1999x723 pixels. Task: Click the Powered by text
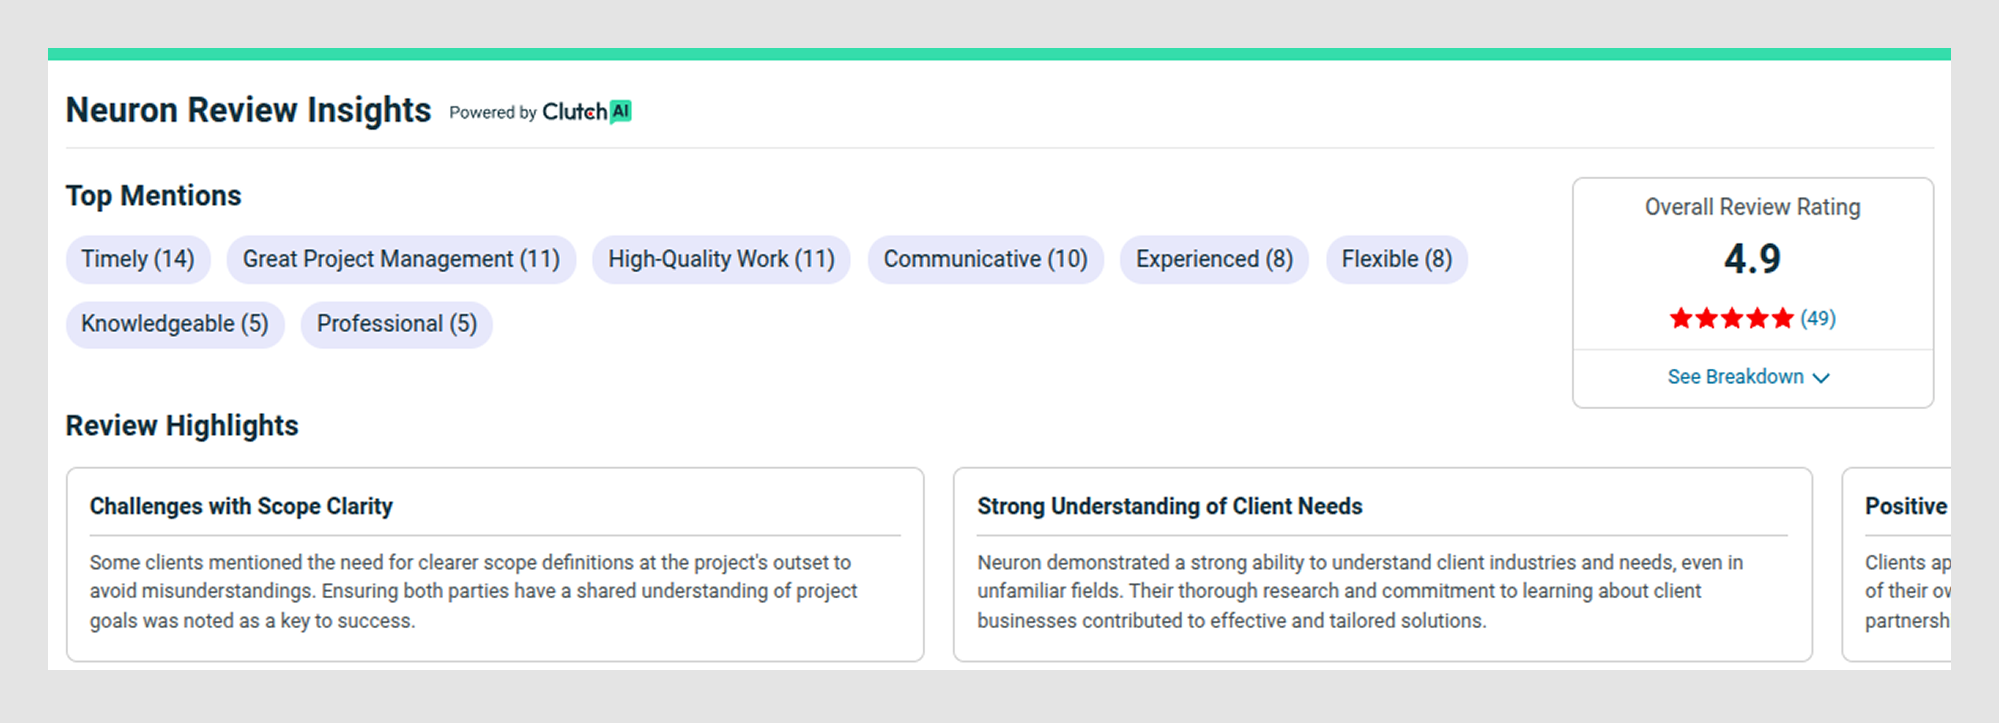click(x=493, y=113)
